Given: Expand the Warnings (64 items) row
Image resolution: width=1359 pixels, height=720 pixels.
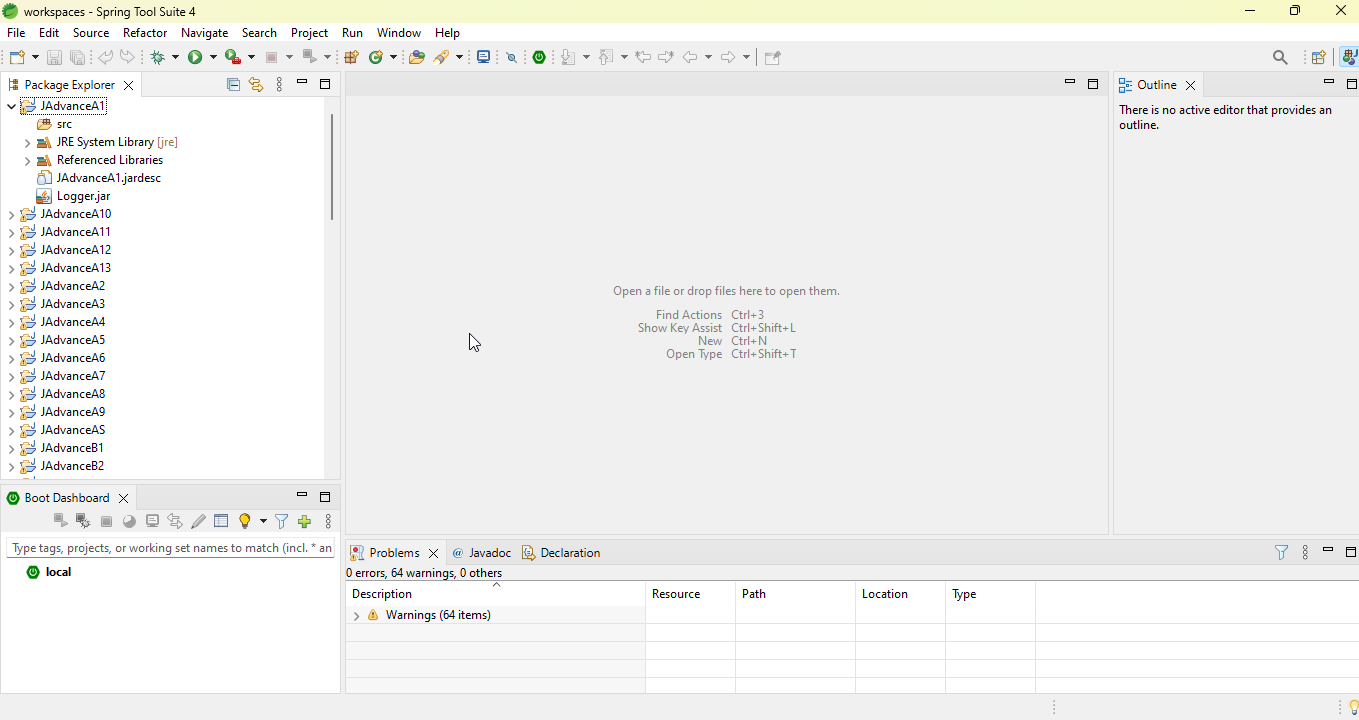Looking at the screenshot, I should [x=356, y=616].
